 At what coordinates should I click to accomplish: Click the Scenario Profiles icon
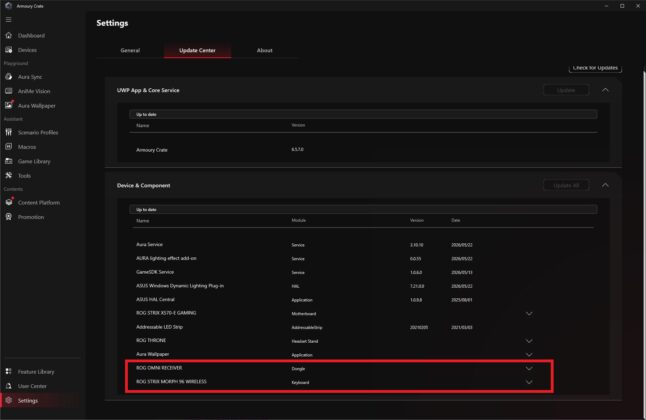point(9,132)
